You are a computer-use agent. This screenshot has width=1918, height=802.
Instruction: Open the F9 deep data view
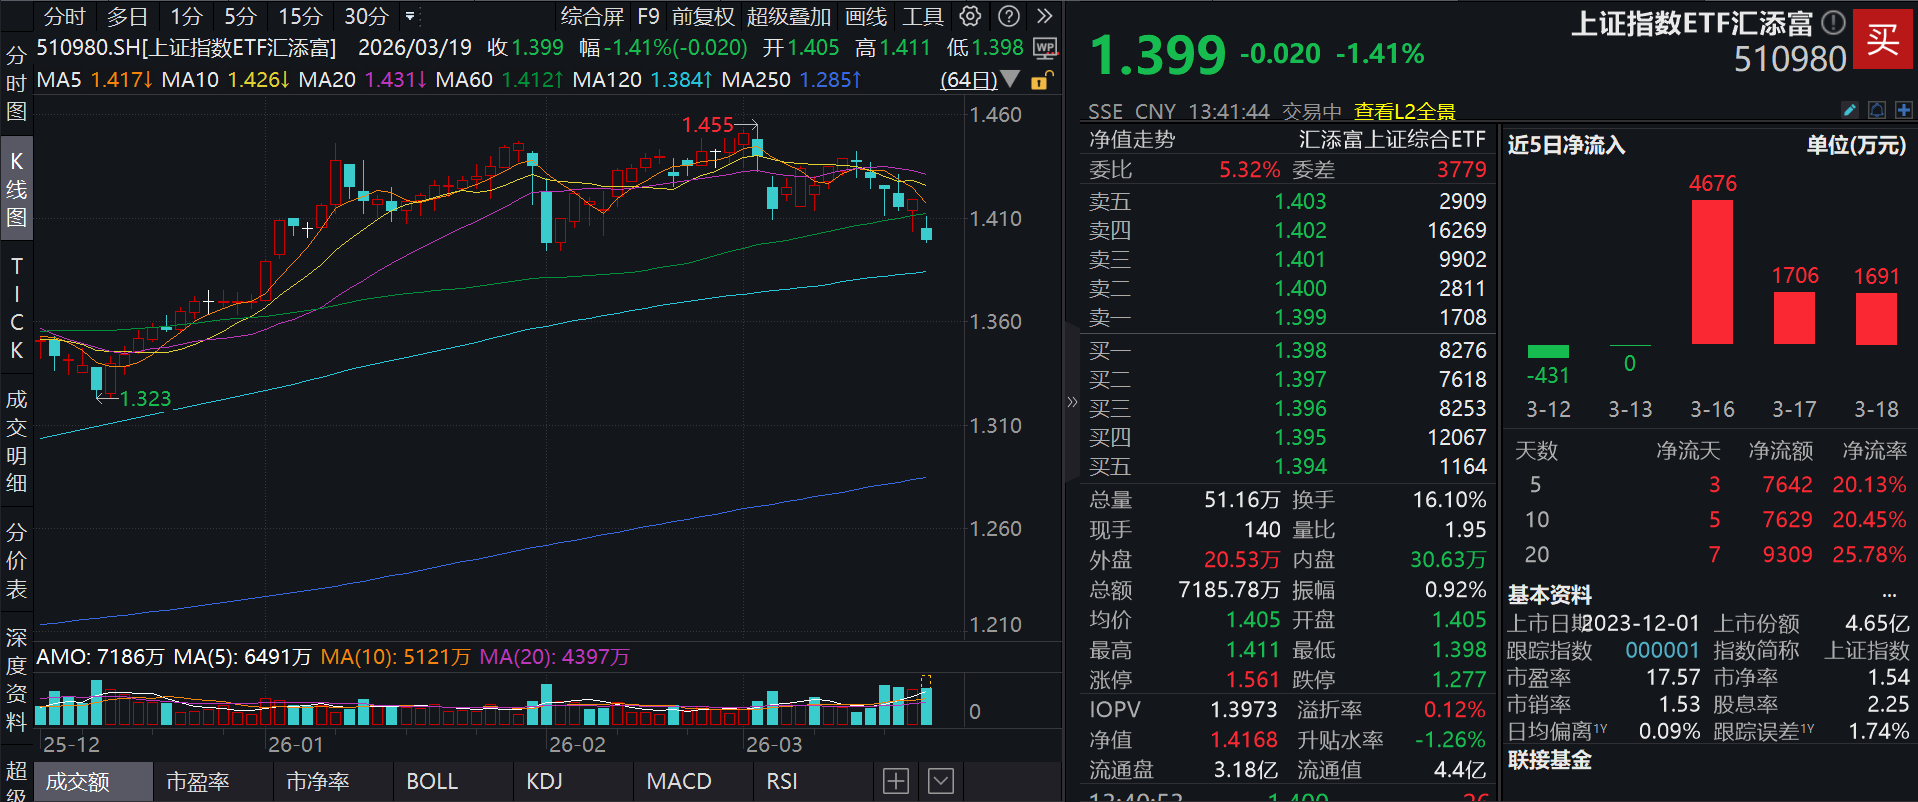coord(648,16)
